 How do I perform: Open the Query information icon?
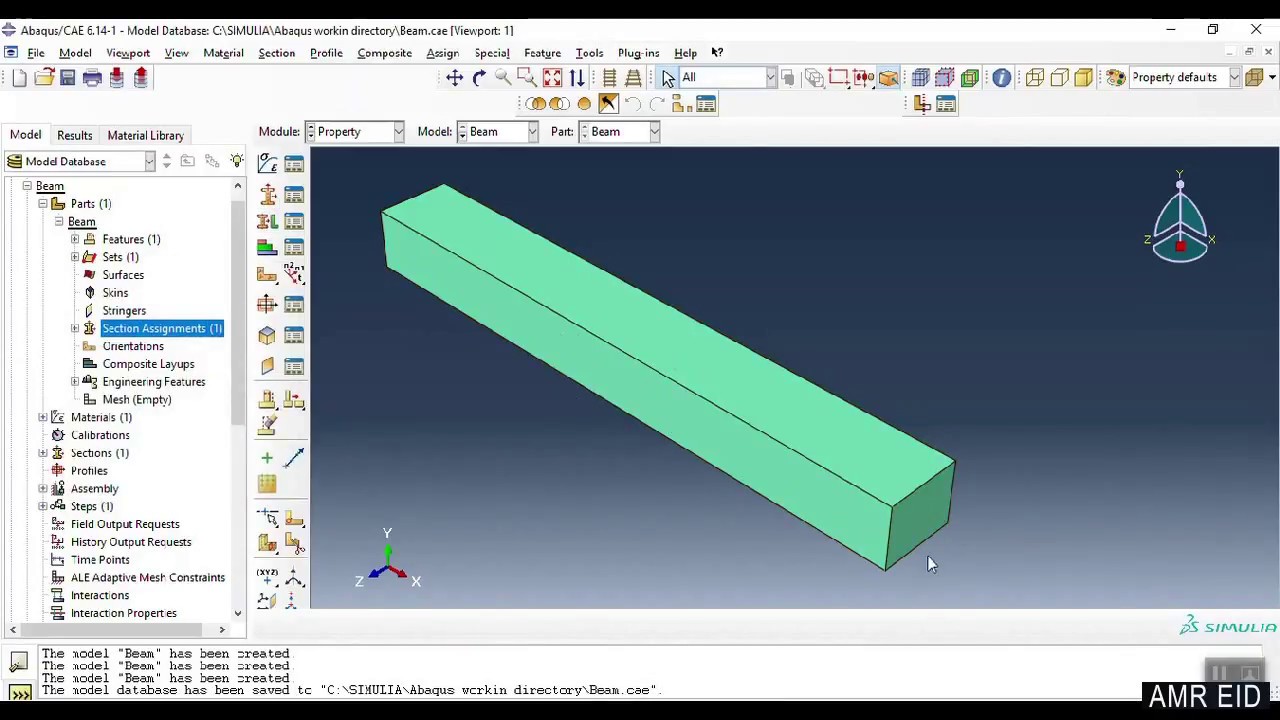[x=1001, y=78]
